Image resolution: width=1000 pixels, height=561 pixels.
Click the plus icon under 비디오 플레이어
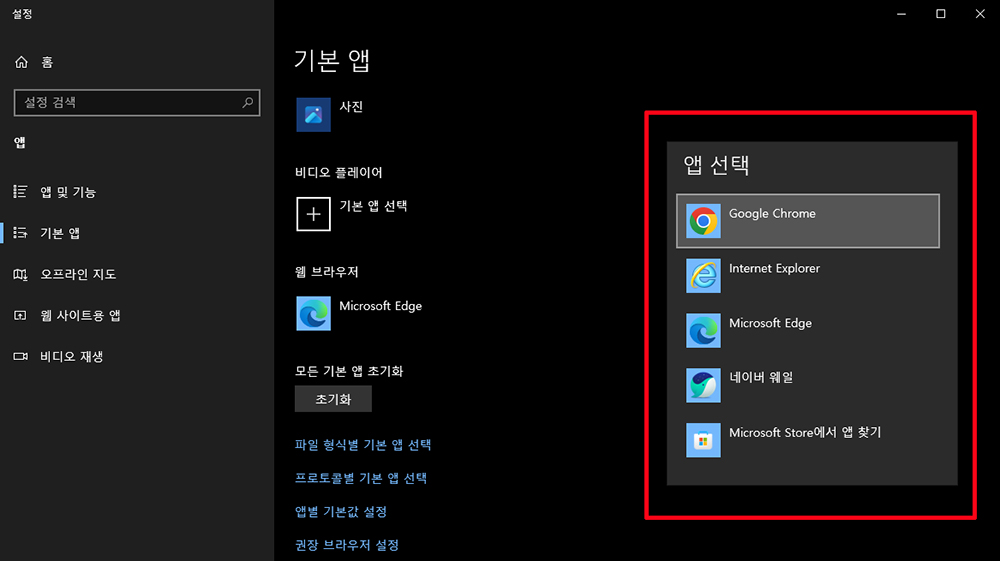coord(313,214)
